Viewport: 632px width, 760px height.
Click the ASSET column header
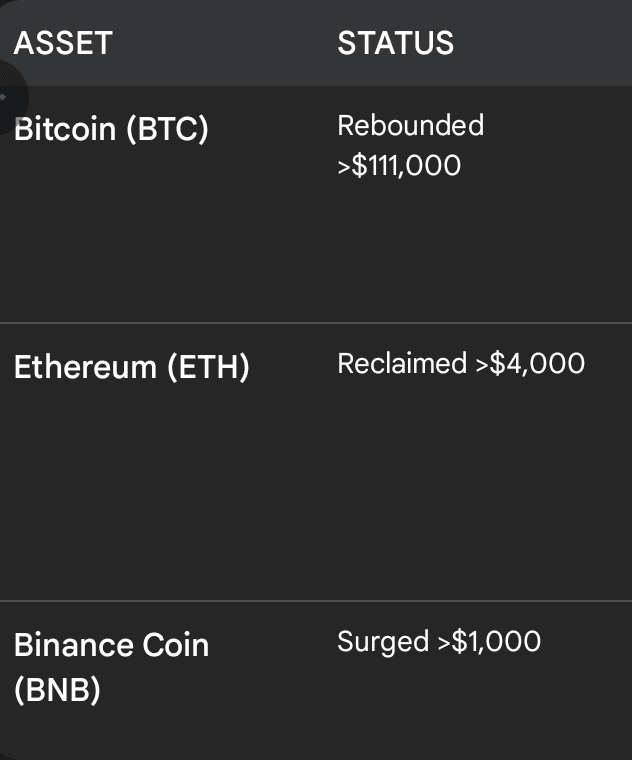click(x=63, y=43)
